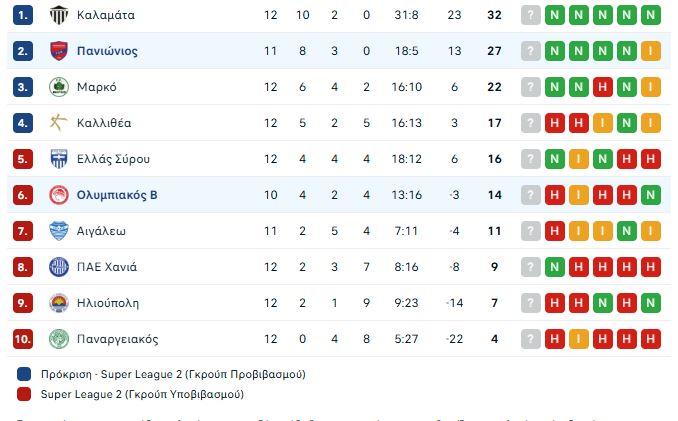
Task: Click the Ηλιούπολη team crest icon
Action: [x=57, y=303]
